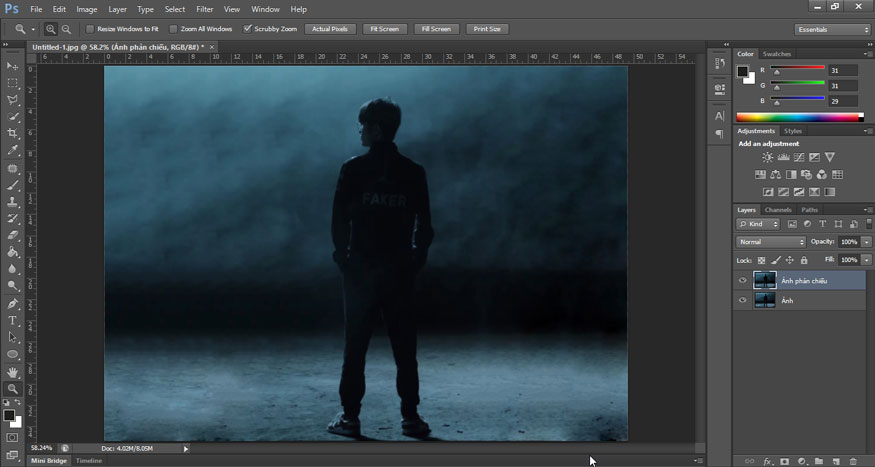Viewport: 875px width, 467px height.
Task: Enable Resize Windows to Fit checkbox
Action: click(90, 29)
